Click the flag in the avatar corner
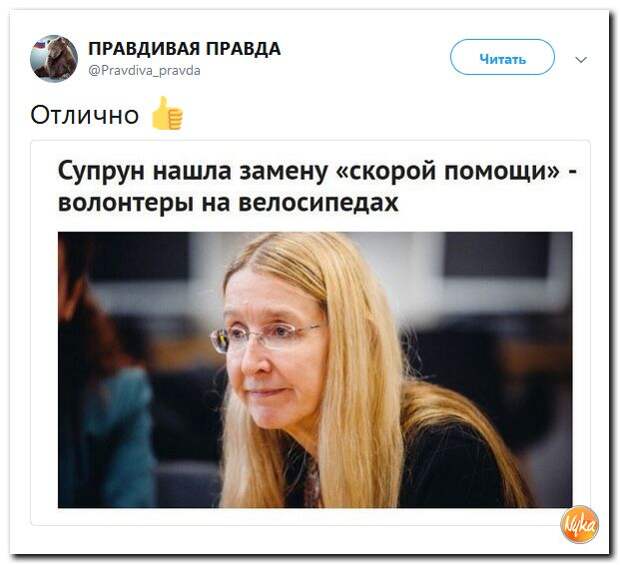 click(x=38, y=47)
